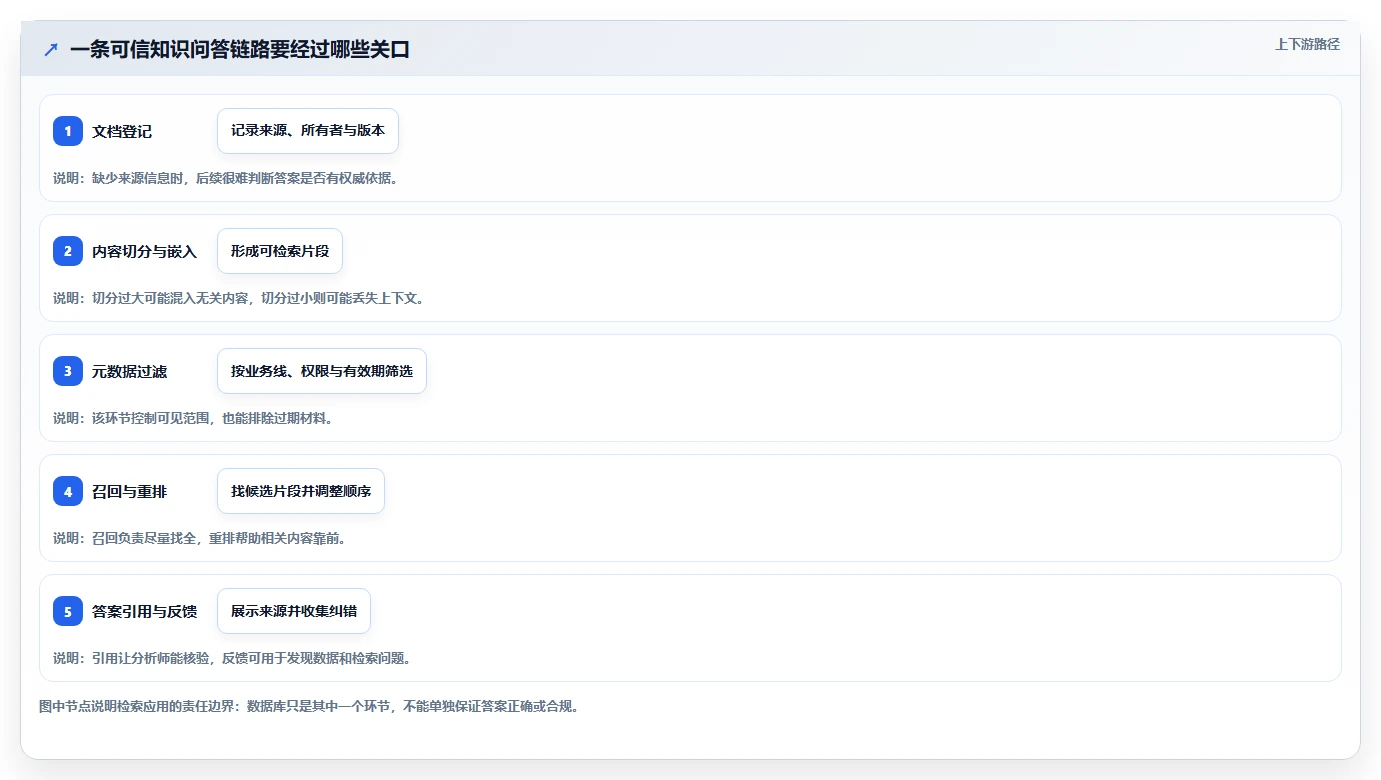Click the 召回与重排 step title
This screenshot has height=780, width=1381.
pos(130,491)
